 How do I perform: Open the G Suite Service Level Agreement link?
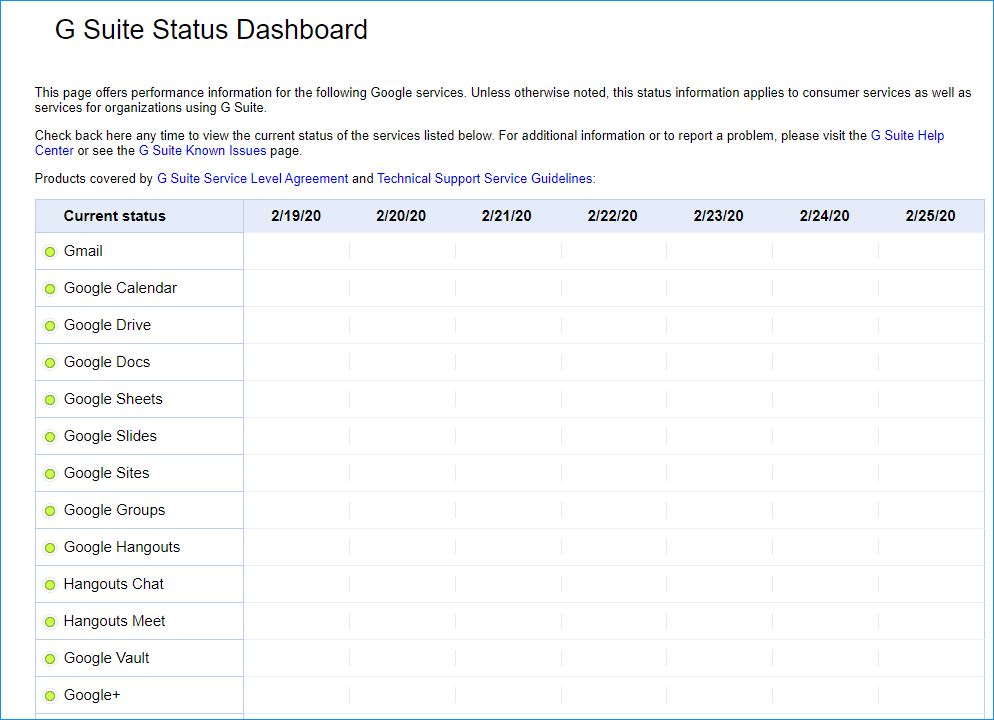click(252, 179)
